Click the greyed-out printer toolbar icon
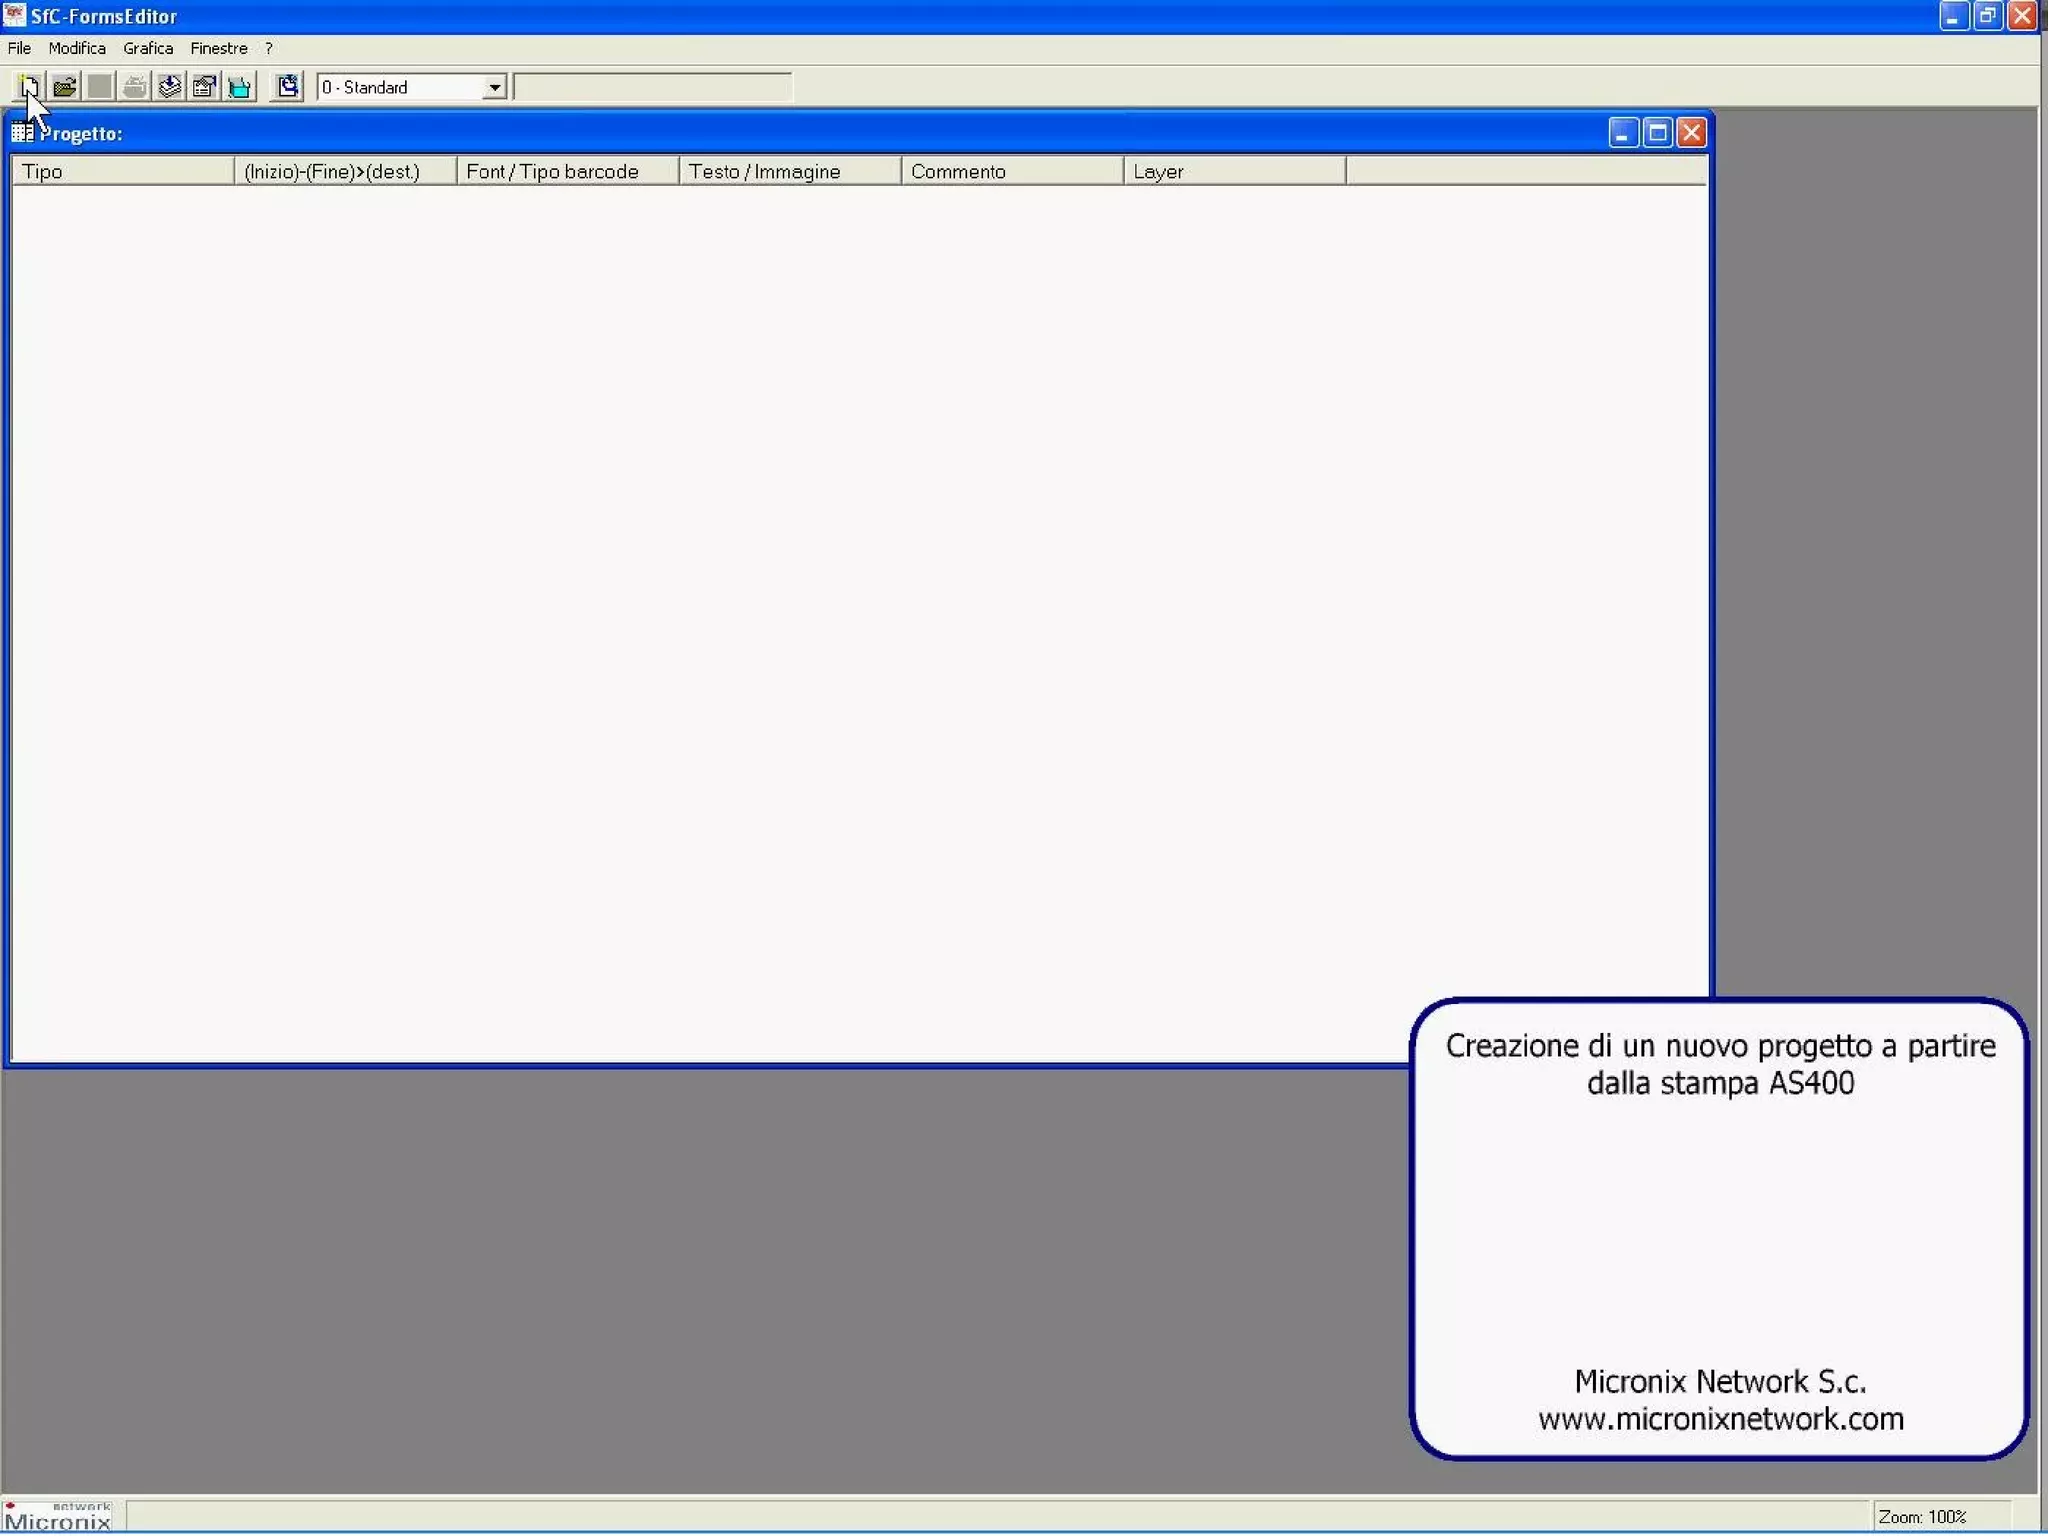This screenshot has width=2048, height=1536. [134, 87]
